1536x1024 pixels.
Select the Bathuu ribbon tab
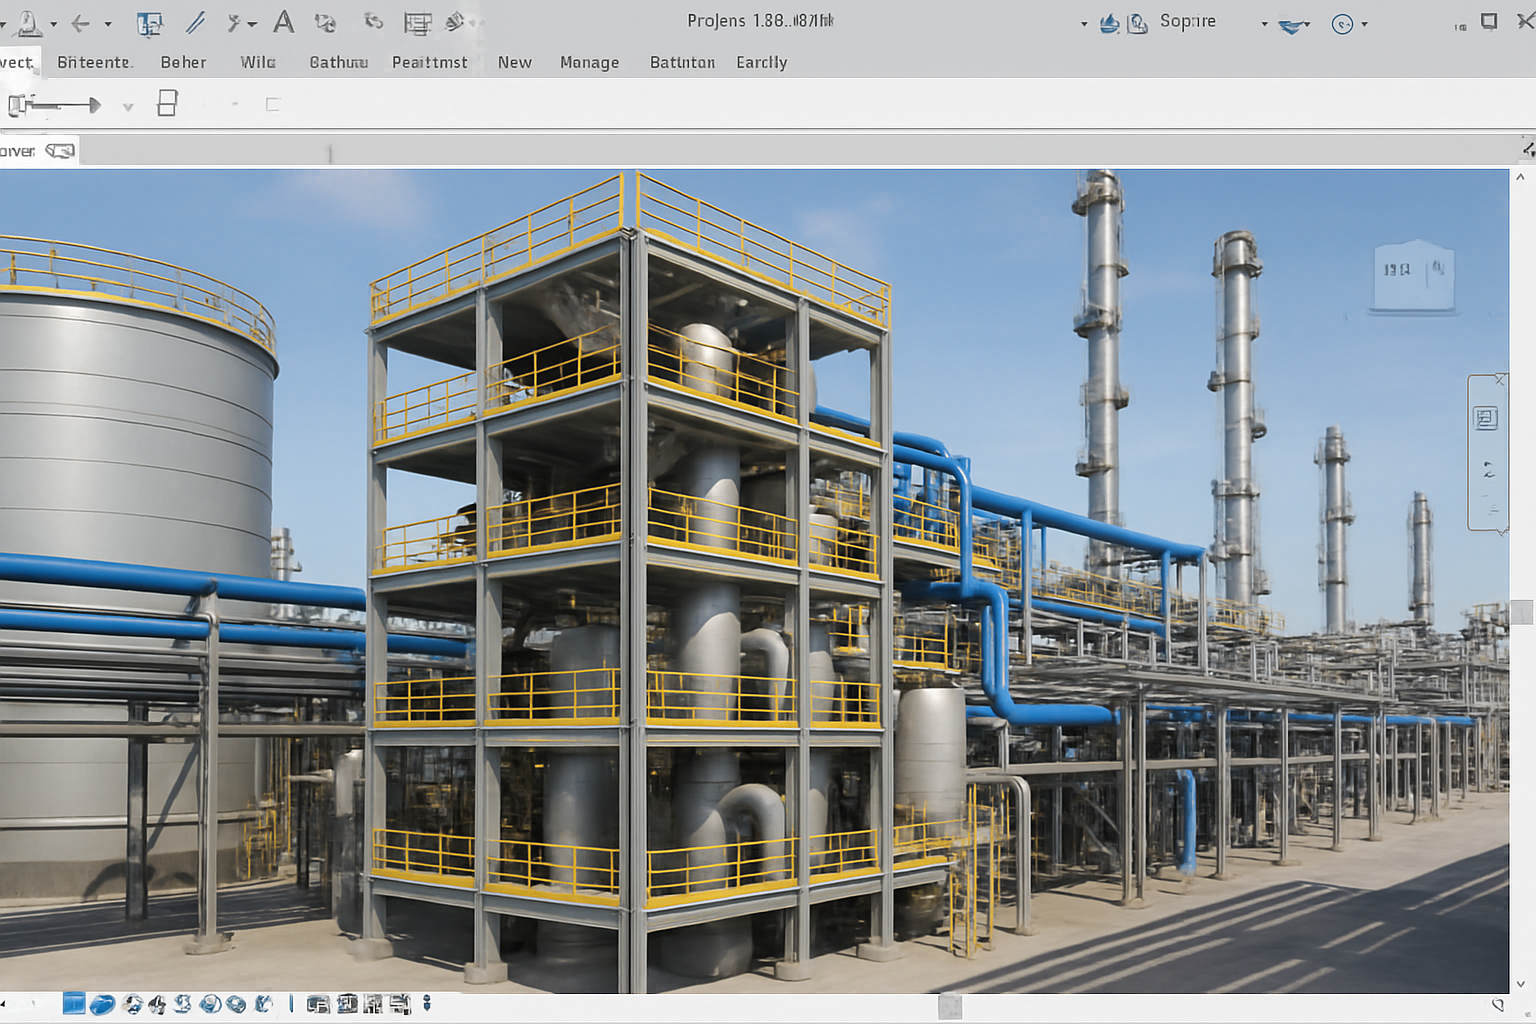[339, 62]
